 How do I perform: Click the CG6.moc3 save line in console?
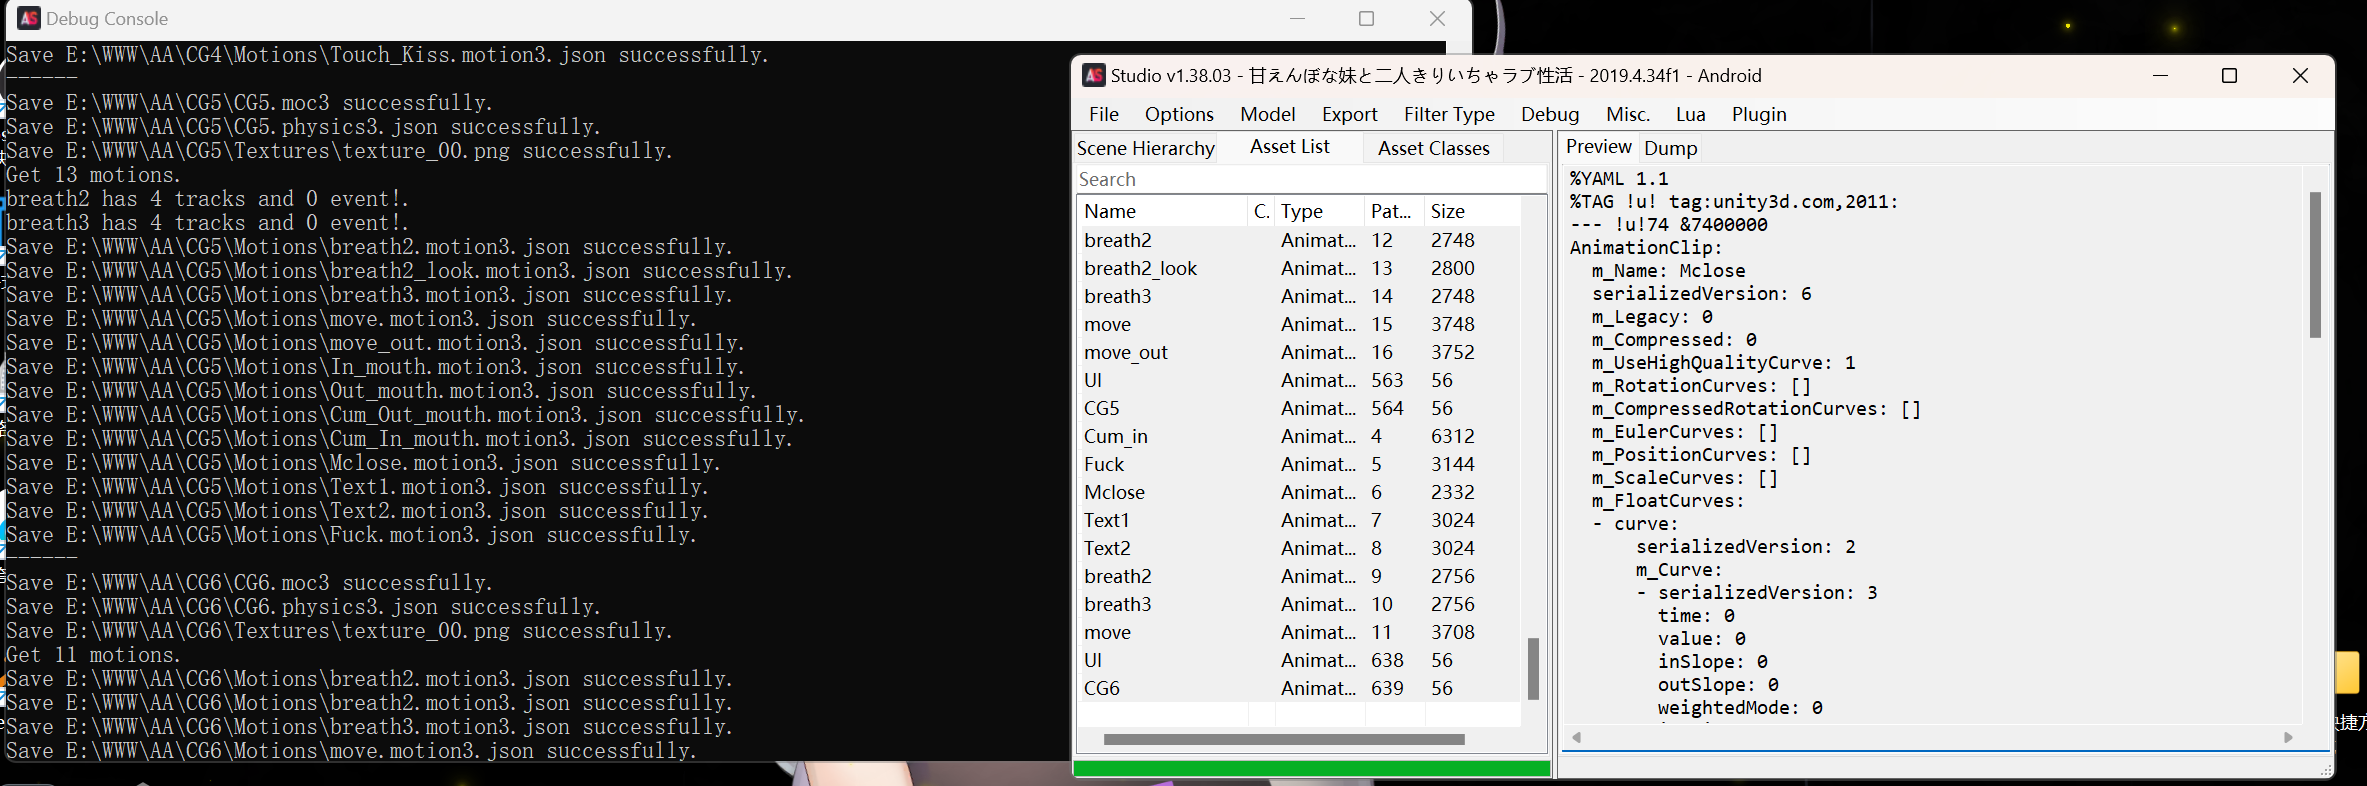tap(249, 583)
